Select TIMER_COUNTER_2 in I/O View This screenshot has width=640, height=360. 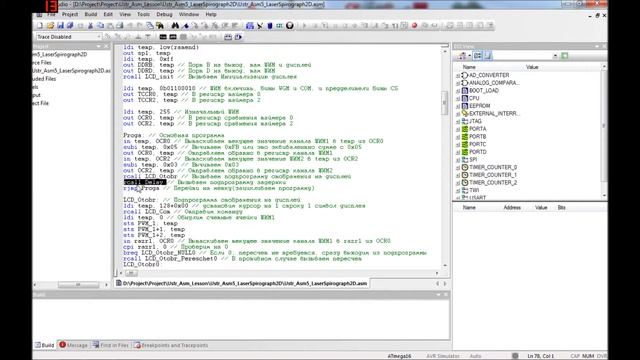click(x=493, y=182)
